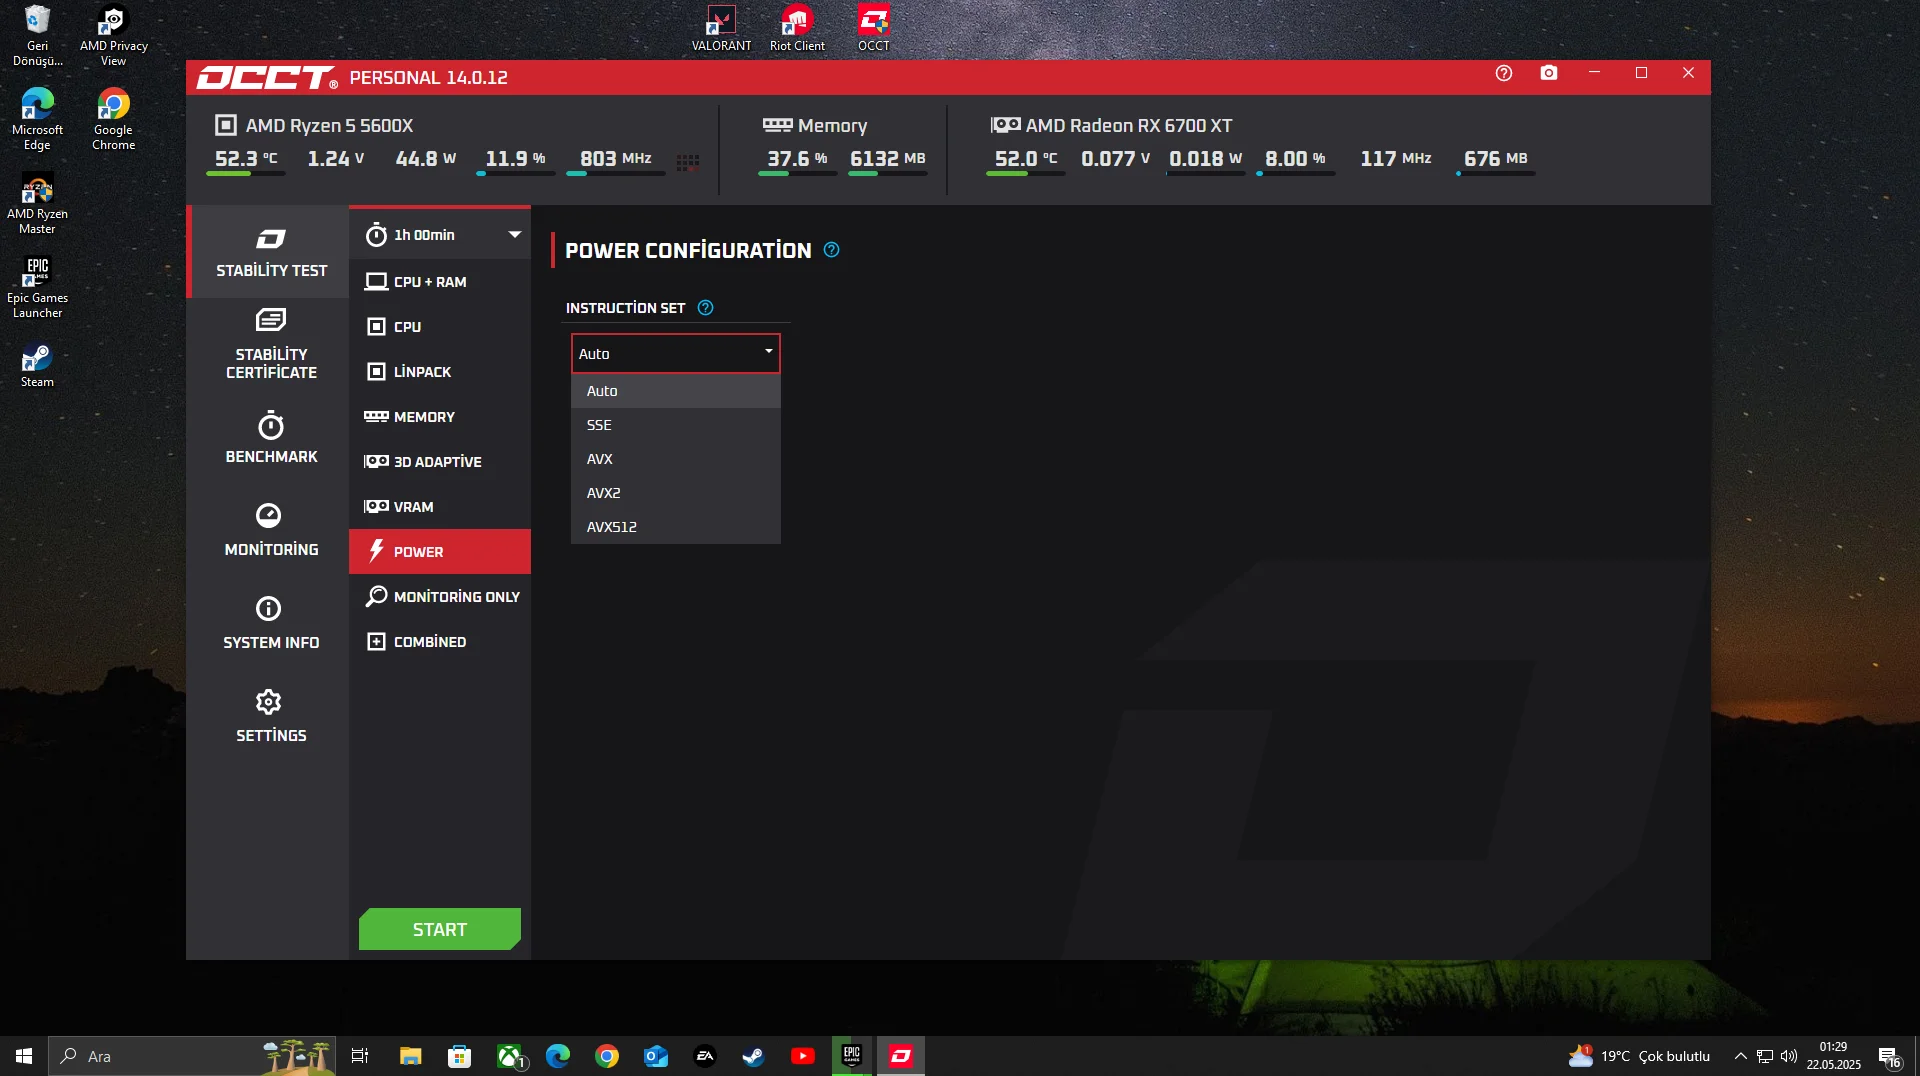Select the Combined test
The image size is (1920, 1076).
pyautogui.click(x=440, y=642)
